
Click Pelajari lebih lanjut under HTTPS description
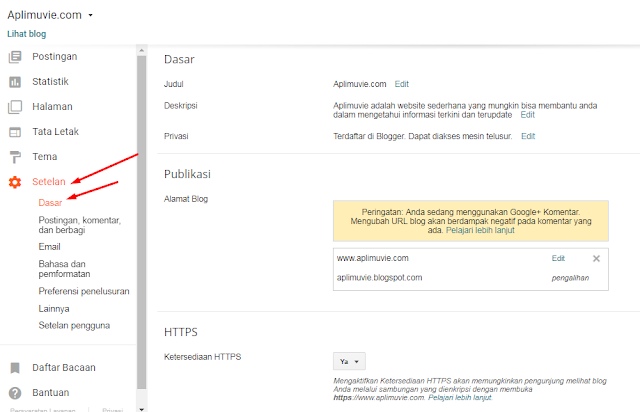click(x=460, y=397)
